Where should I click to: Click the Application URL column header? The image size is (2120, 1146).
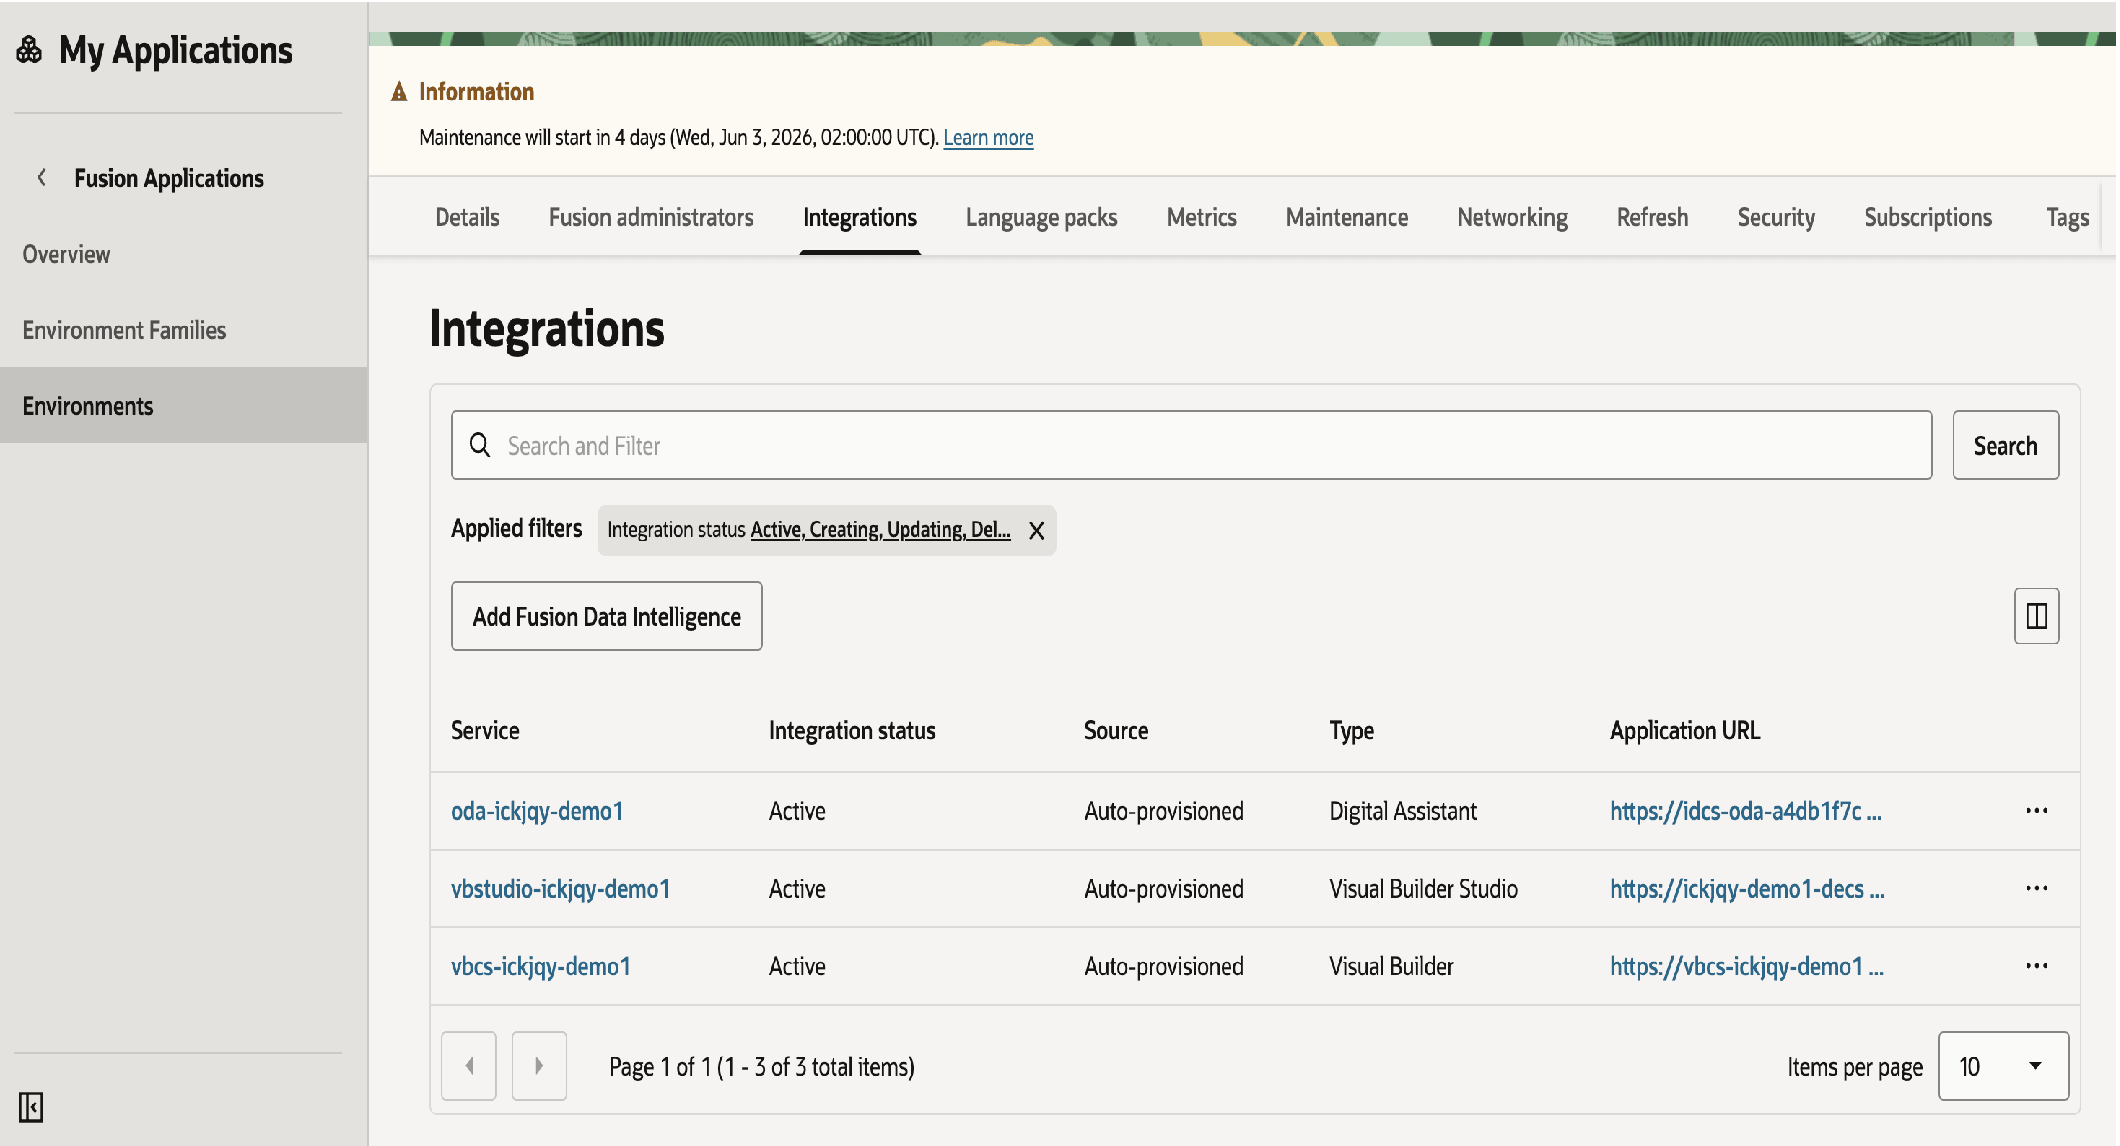[x=1685, y=731]
